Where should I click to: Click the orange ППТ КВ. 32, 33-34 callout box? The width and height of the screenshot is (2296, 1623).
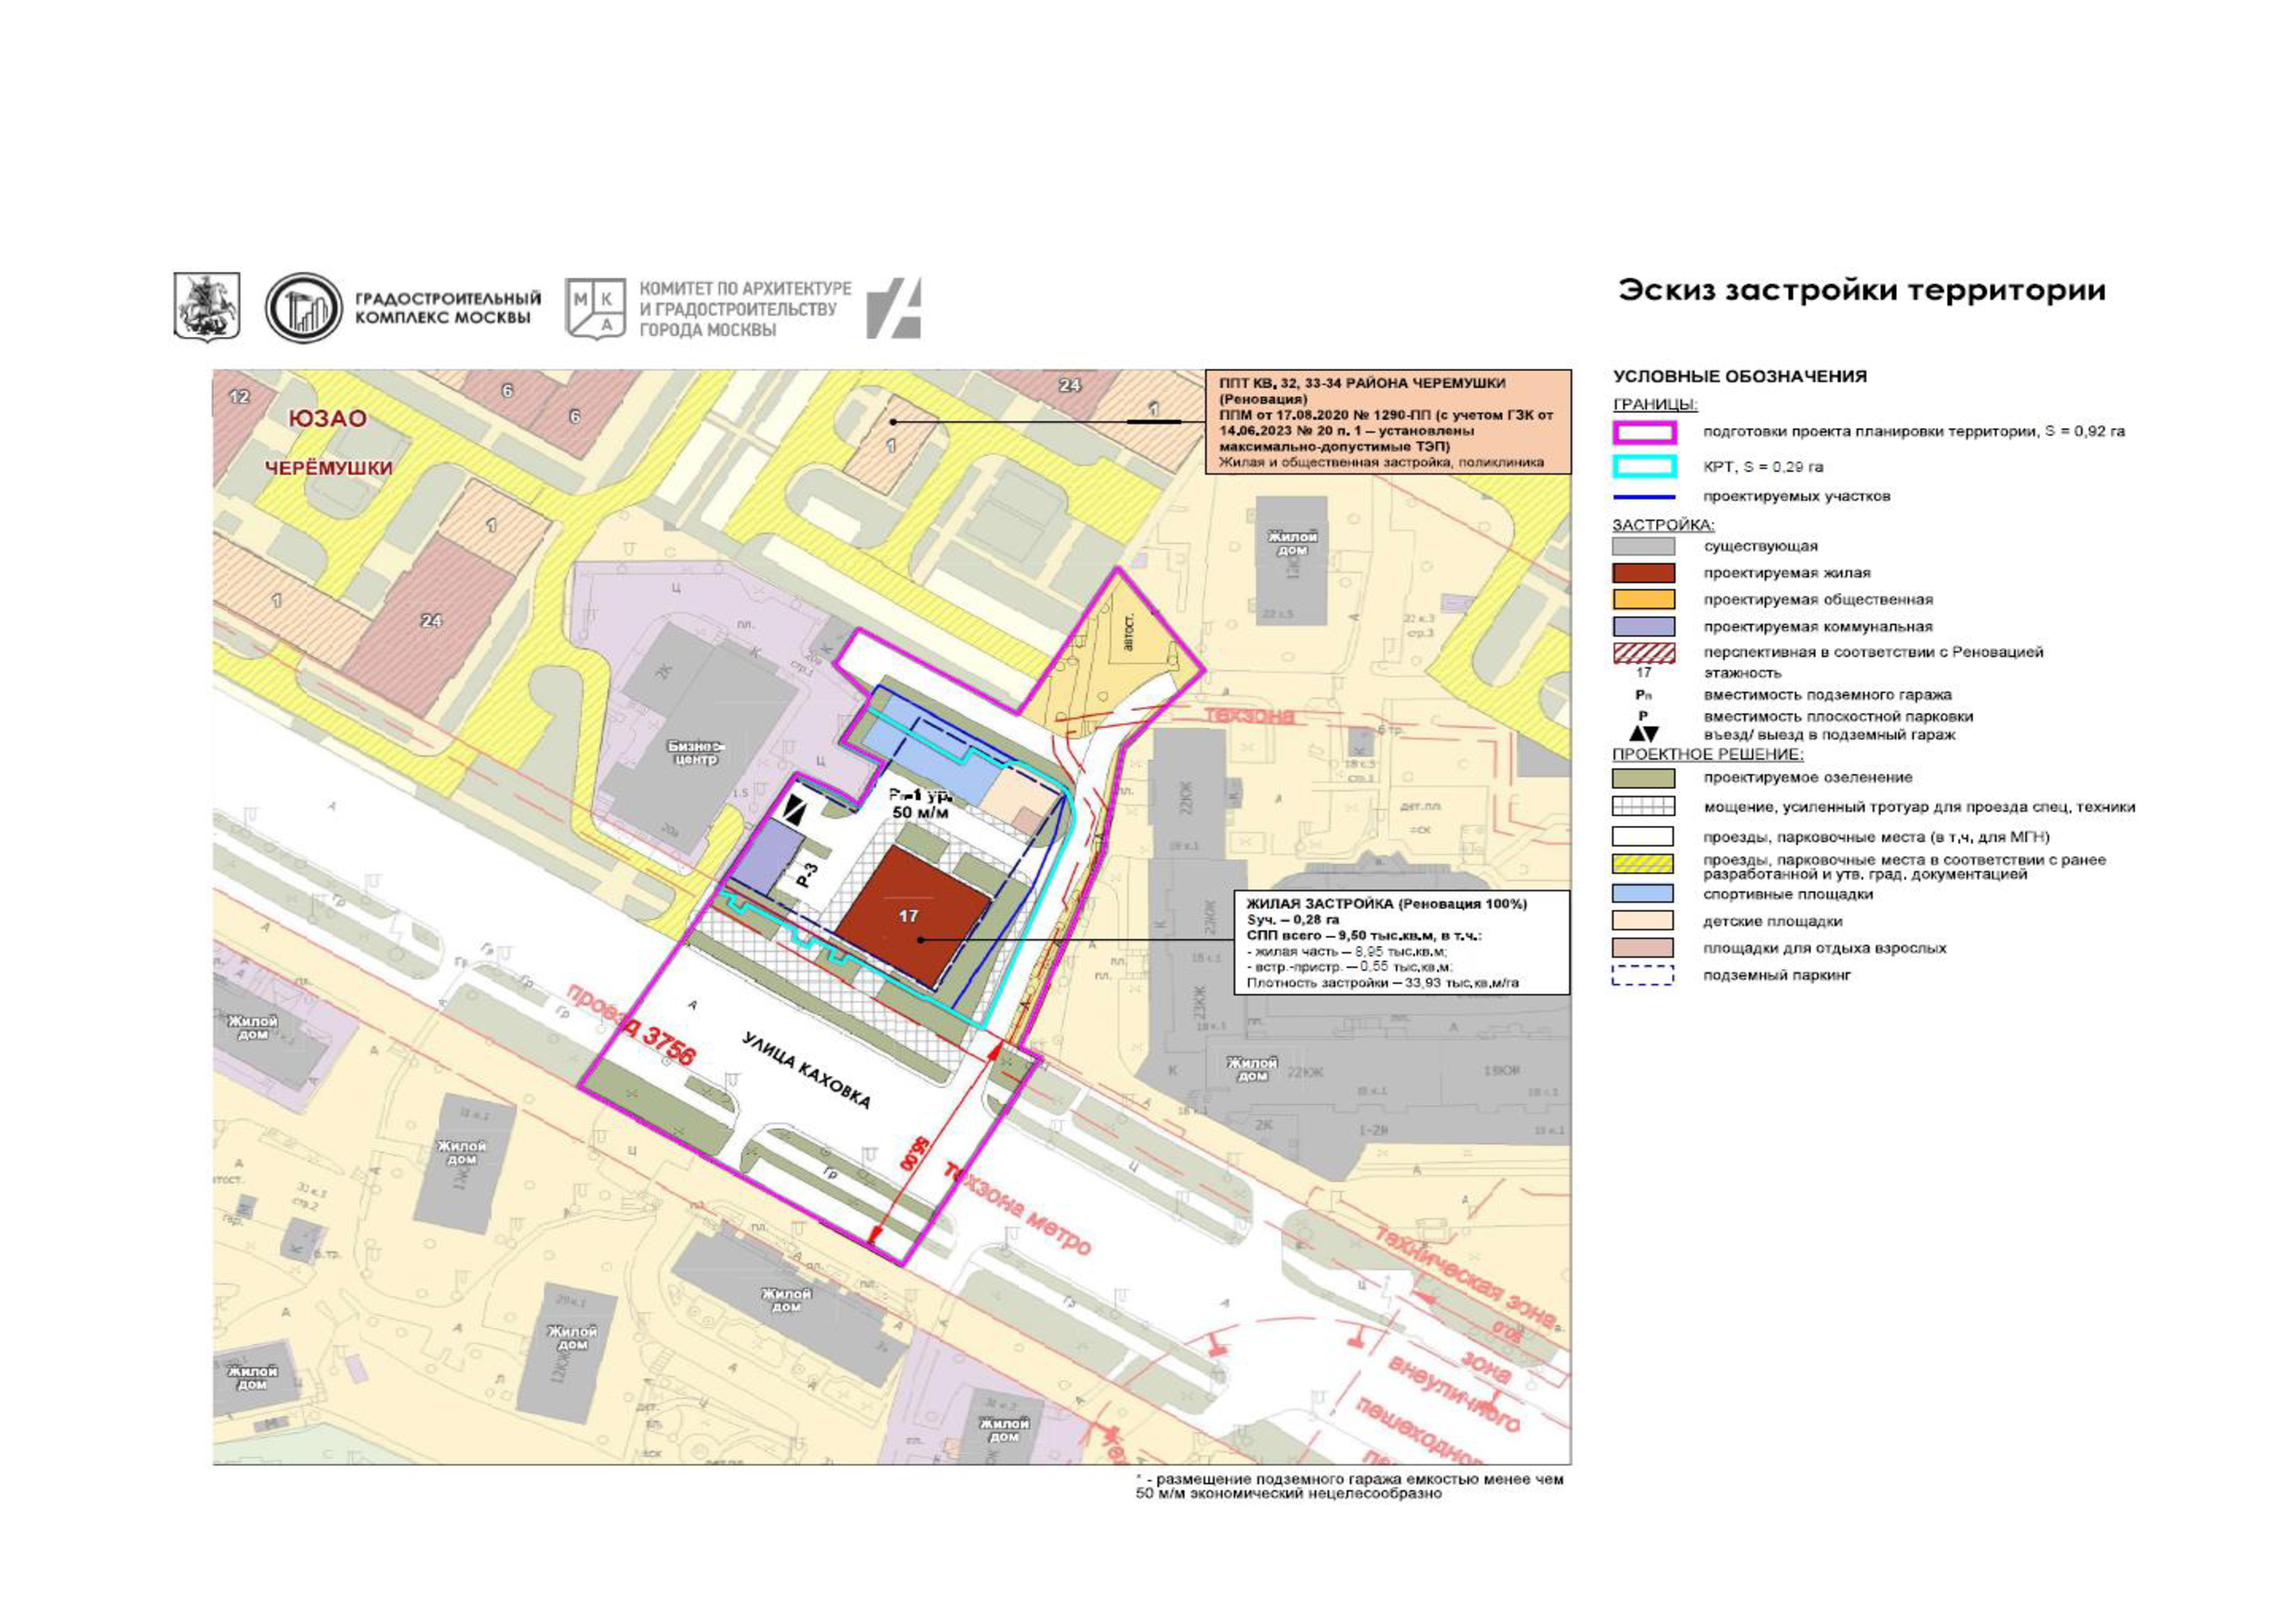pos(1388,422)
